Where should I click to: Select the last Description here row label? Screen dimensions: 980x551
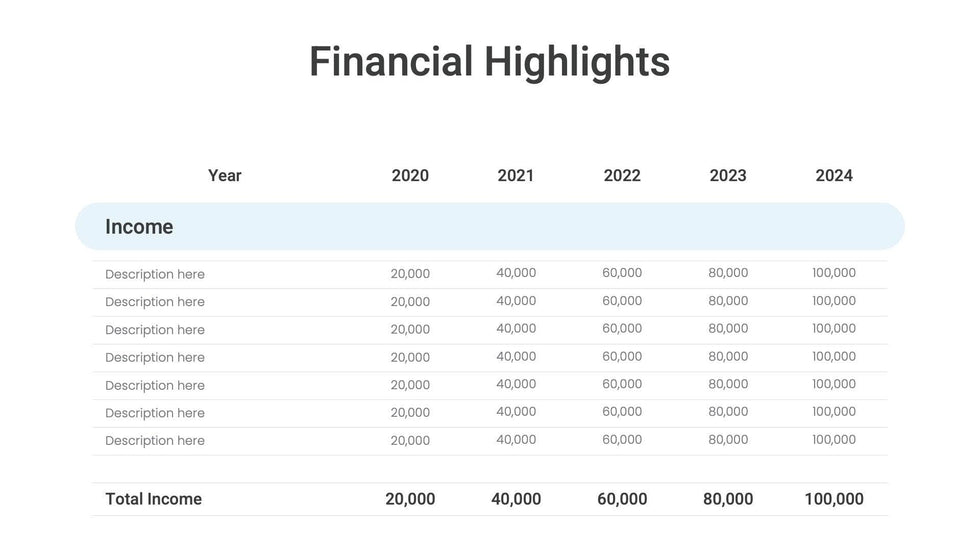(x=155, y=440)
